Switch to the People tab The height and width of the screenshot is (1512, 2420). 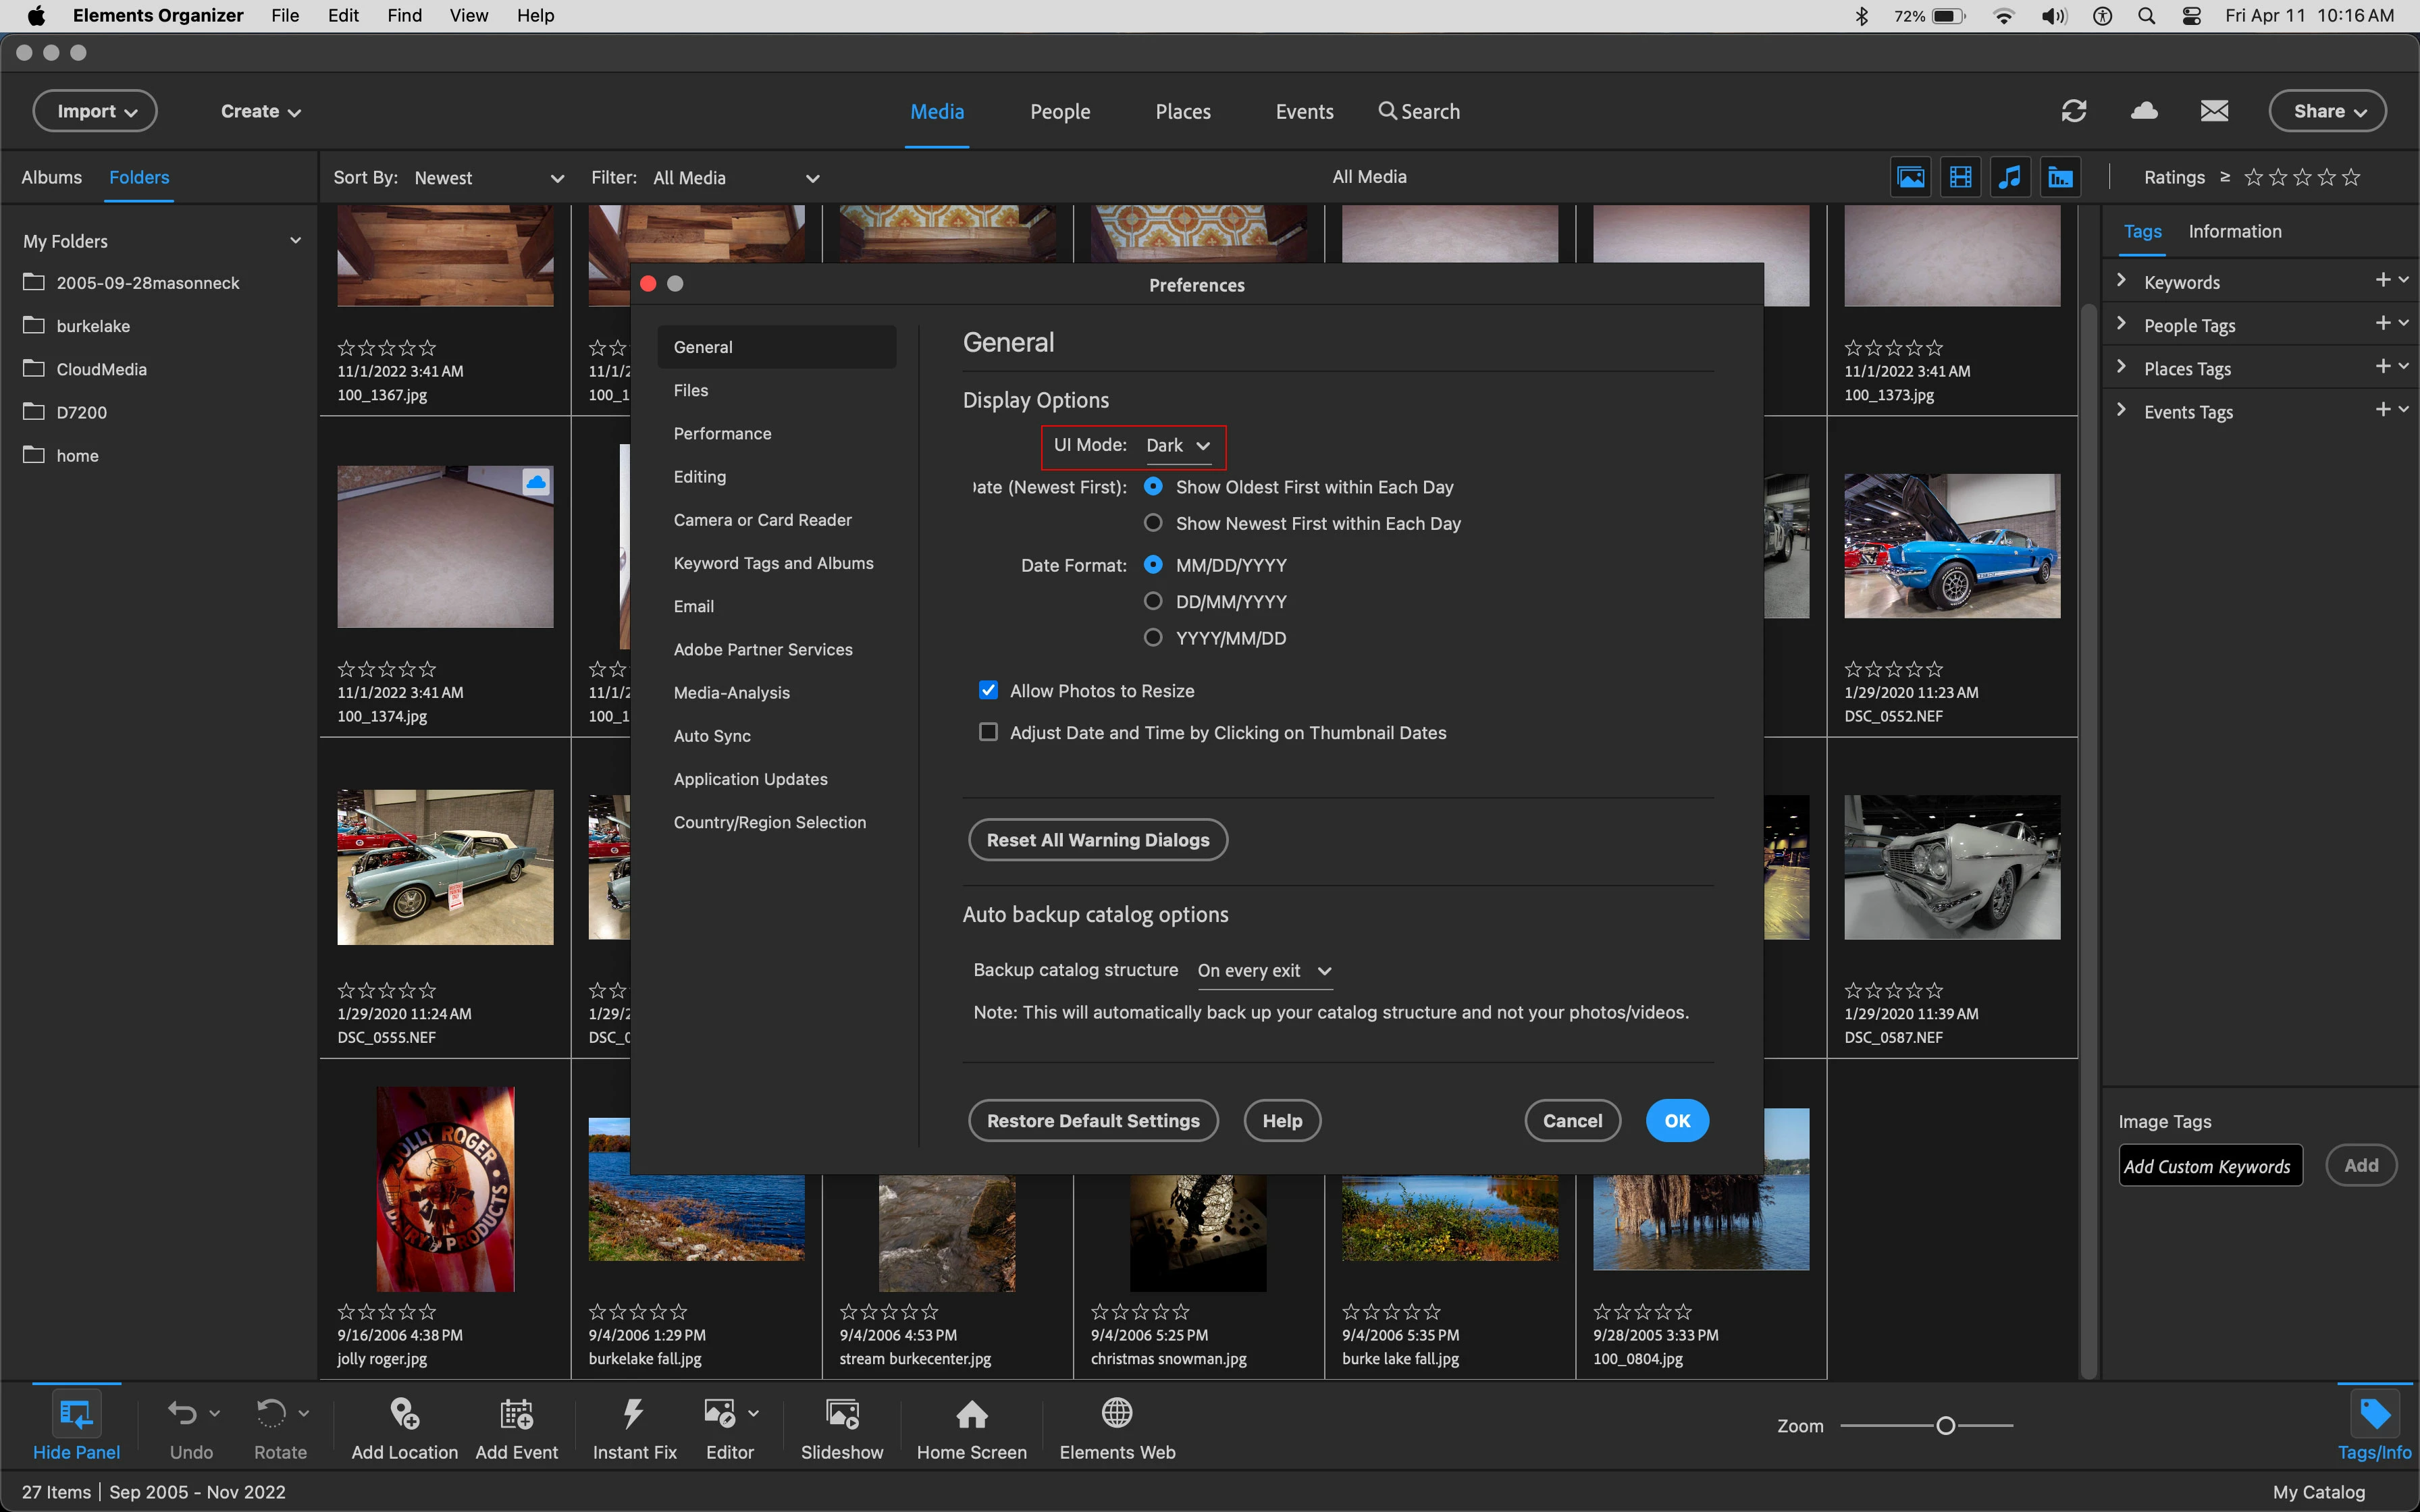click(x=1060, y=112)
